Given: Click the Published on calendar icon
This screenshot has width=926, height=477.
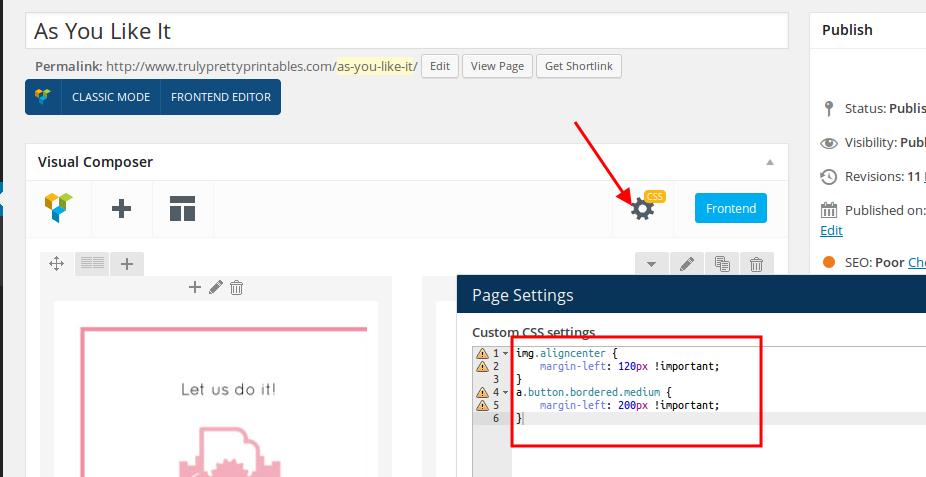Looking at the screenshot, I should (829, 210).
